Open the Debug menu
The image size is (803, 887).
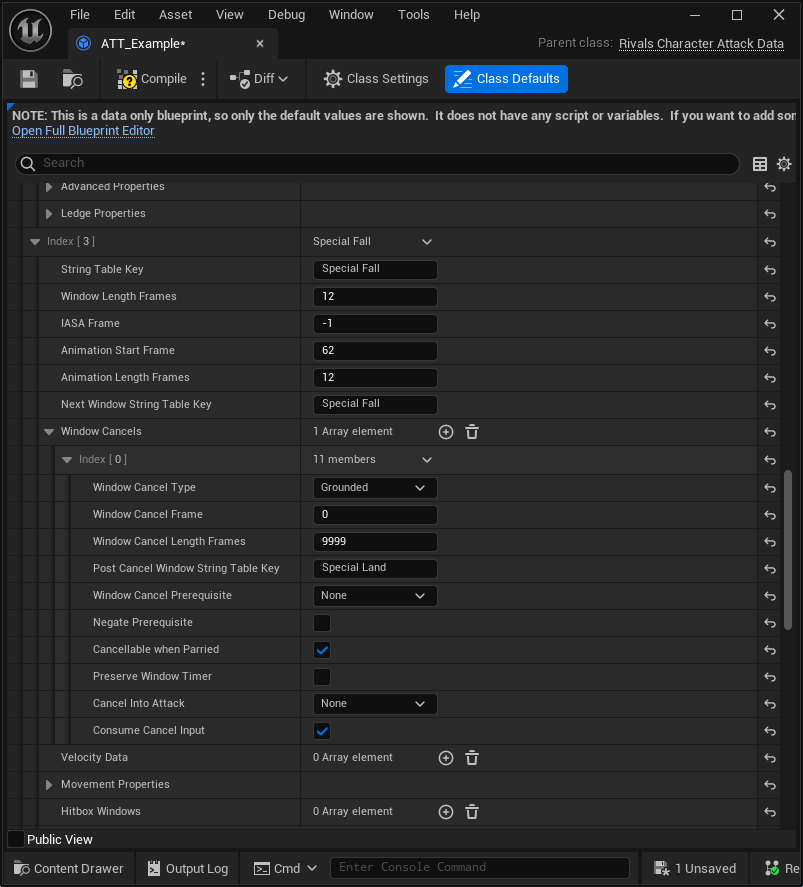pos(286,15)
